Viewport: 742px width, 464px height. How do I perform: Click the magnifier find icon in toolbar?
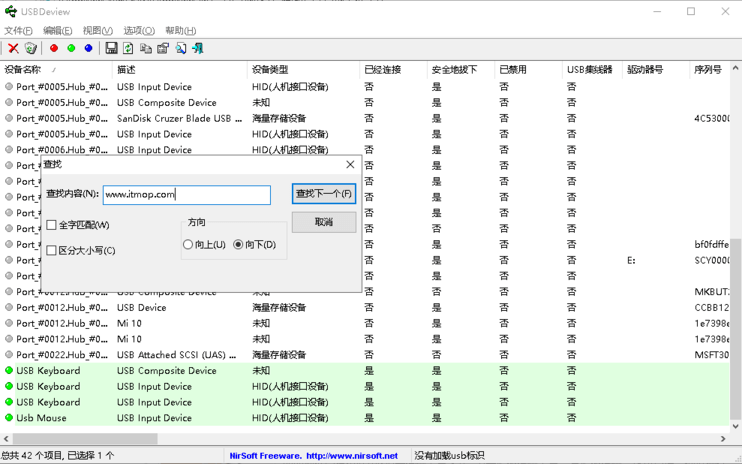click(181, 48)
